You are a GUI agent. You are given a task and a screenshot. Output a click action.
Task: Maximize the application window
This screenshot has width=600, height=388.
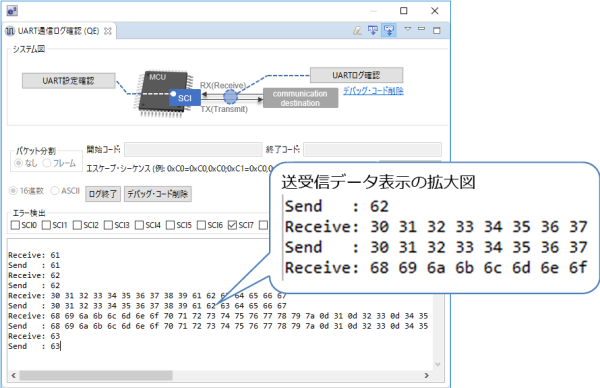point(404,11)
